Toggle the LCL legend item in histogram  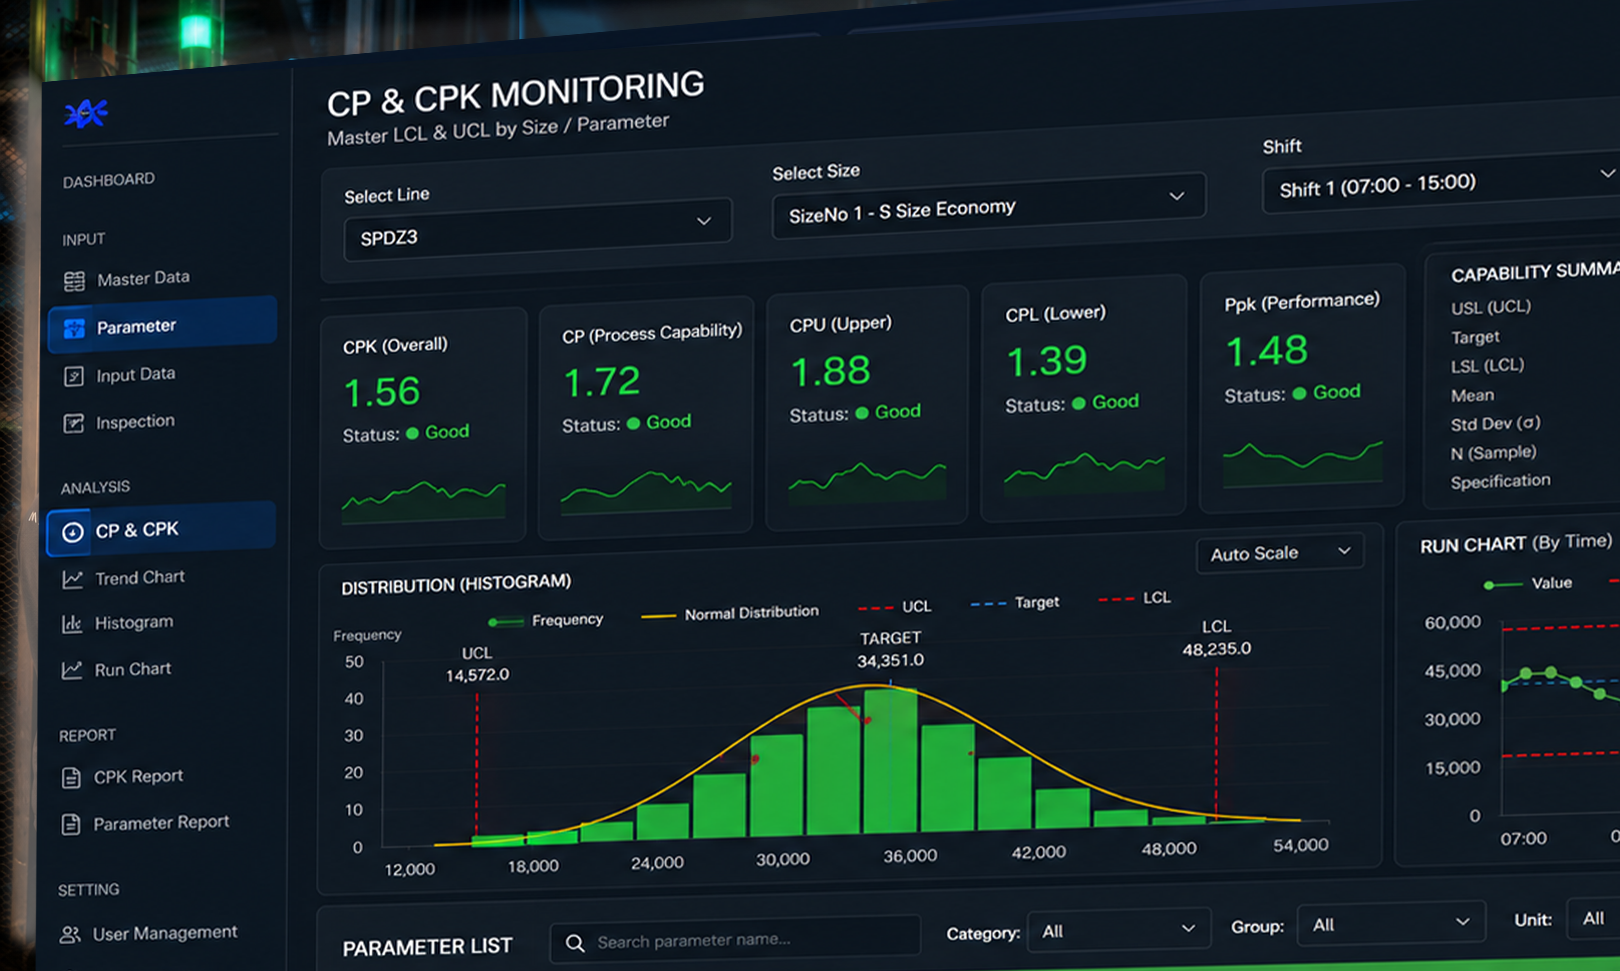1134,598
